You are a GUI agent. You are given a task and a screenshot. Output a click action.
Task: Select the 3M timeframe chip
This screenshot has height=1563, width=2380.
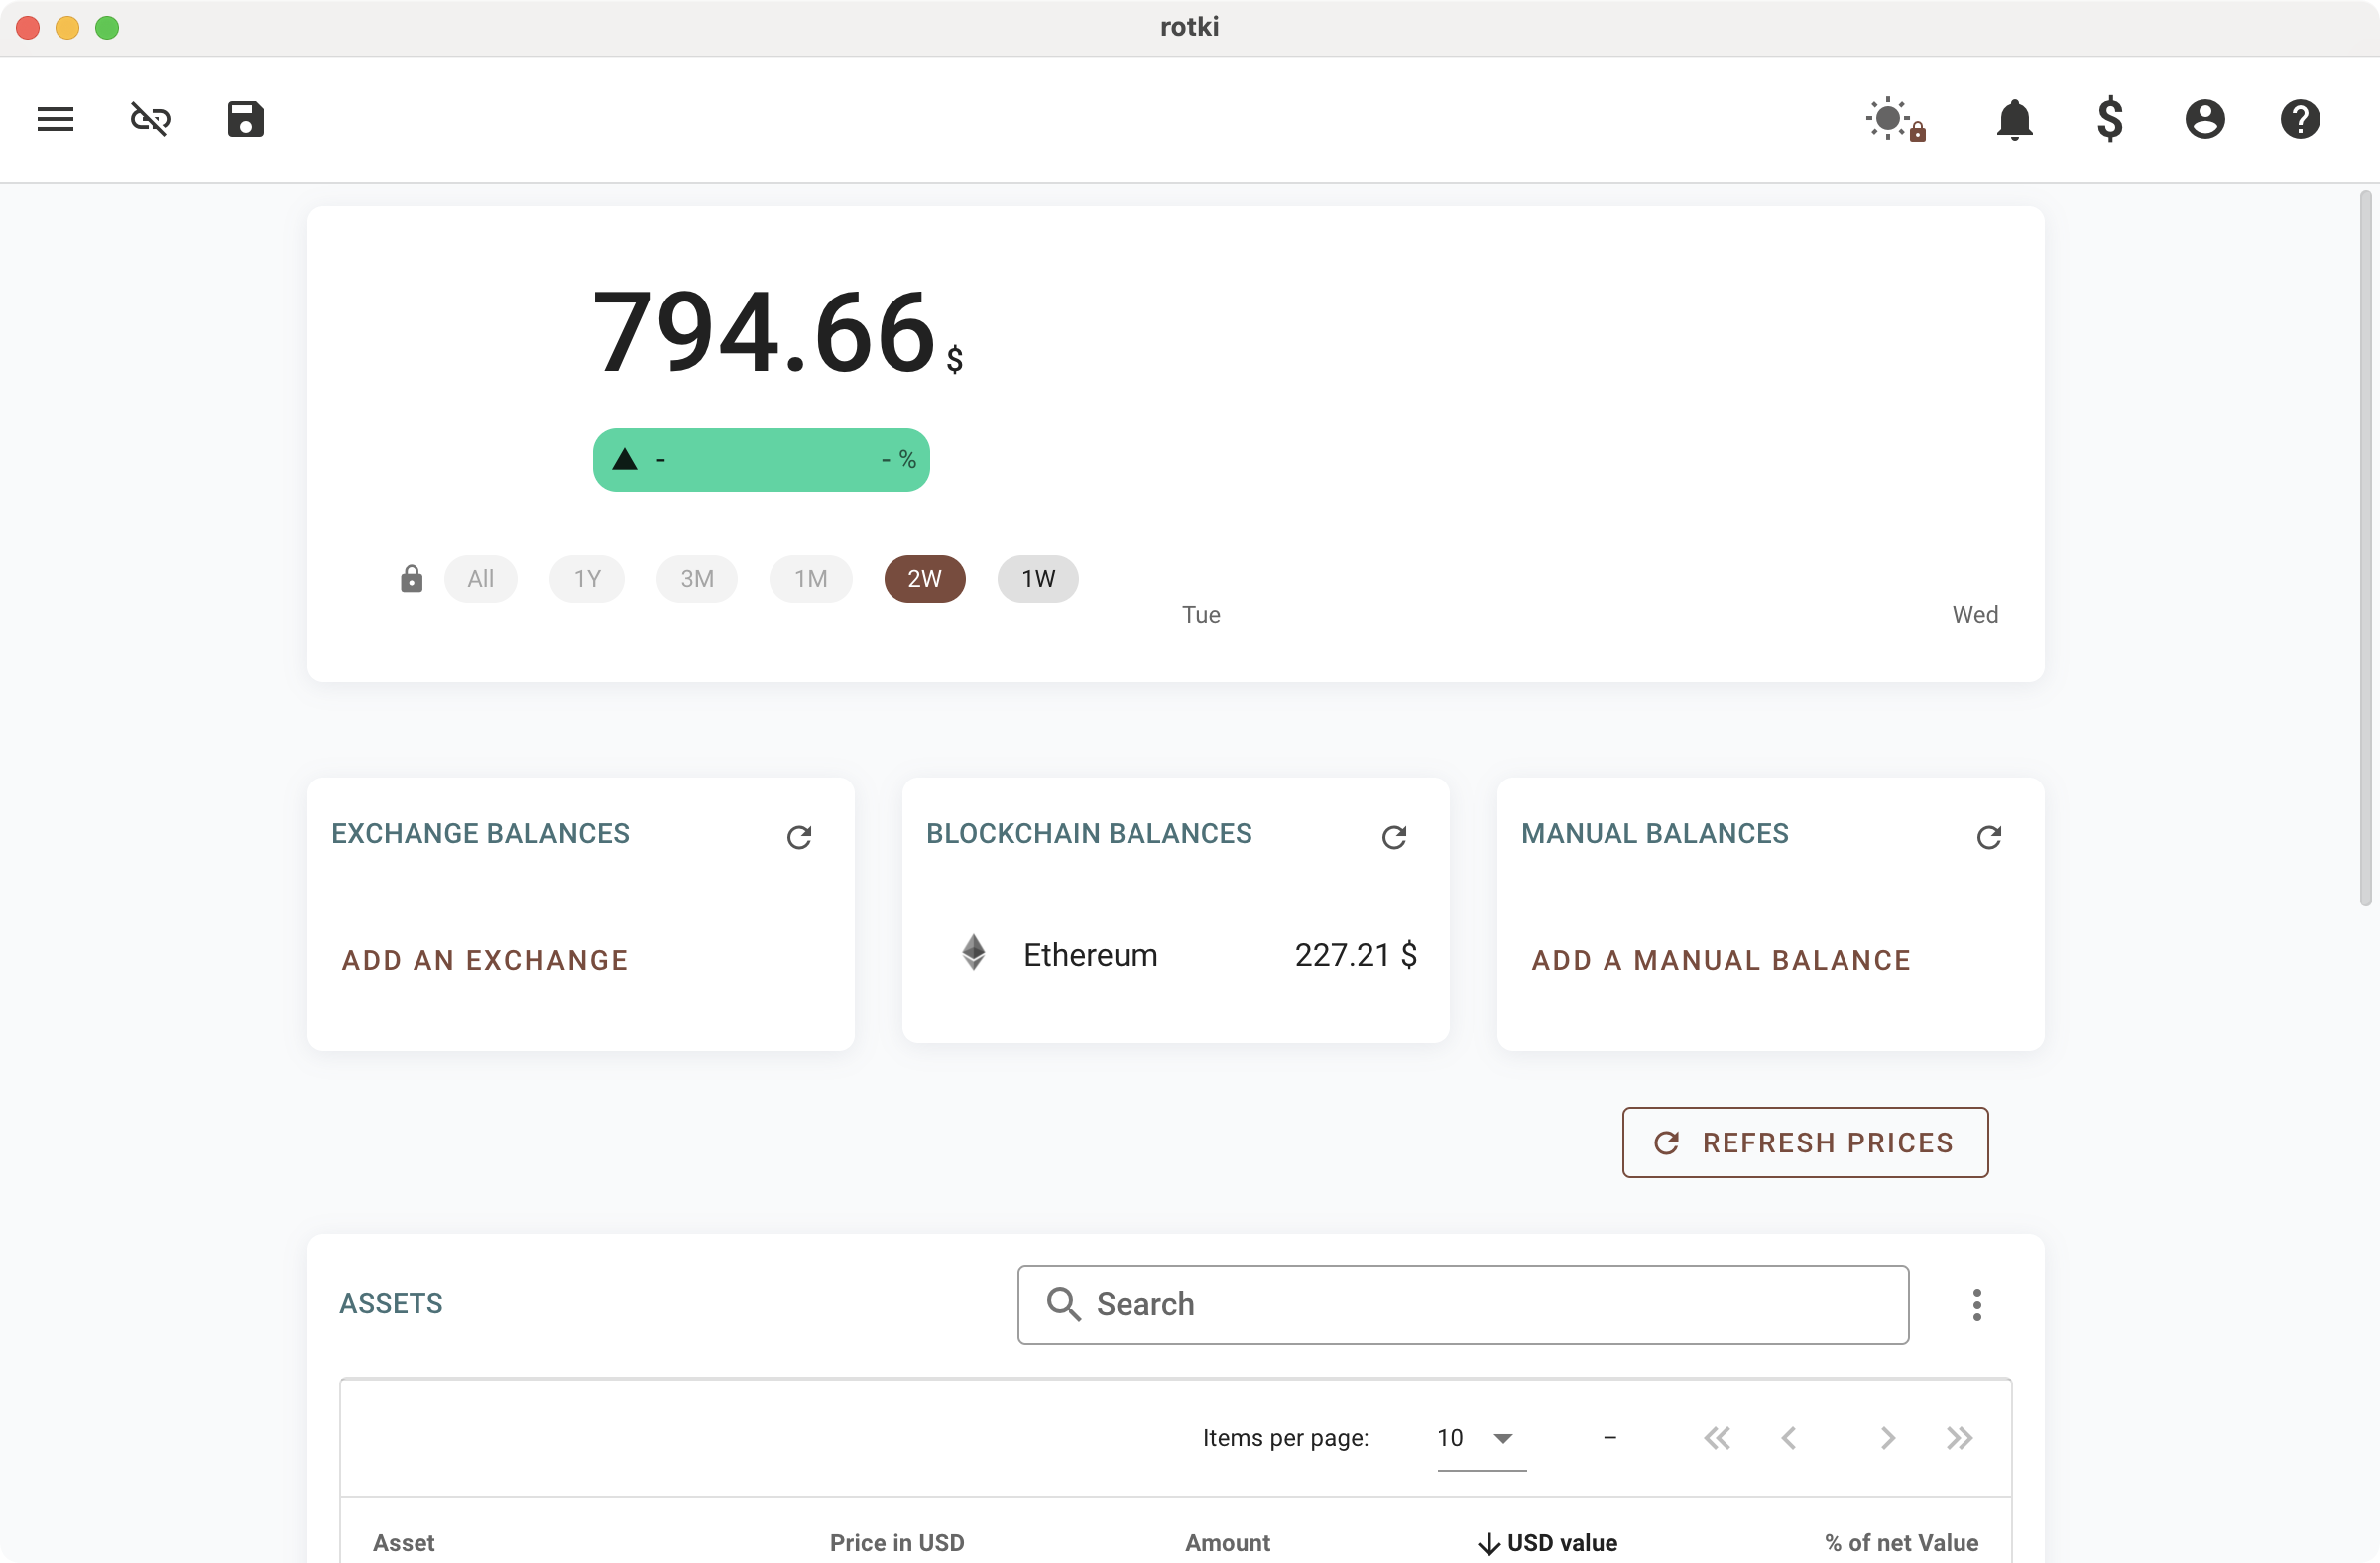pyautogui.click(x=697, y=579)
